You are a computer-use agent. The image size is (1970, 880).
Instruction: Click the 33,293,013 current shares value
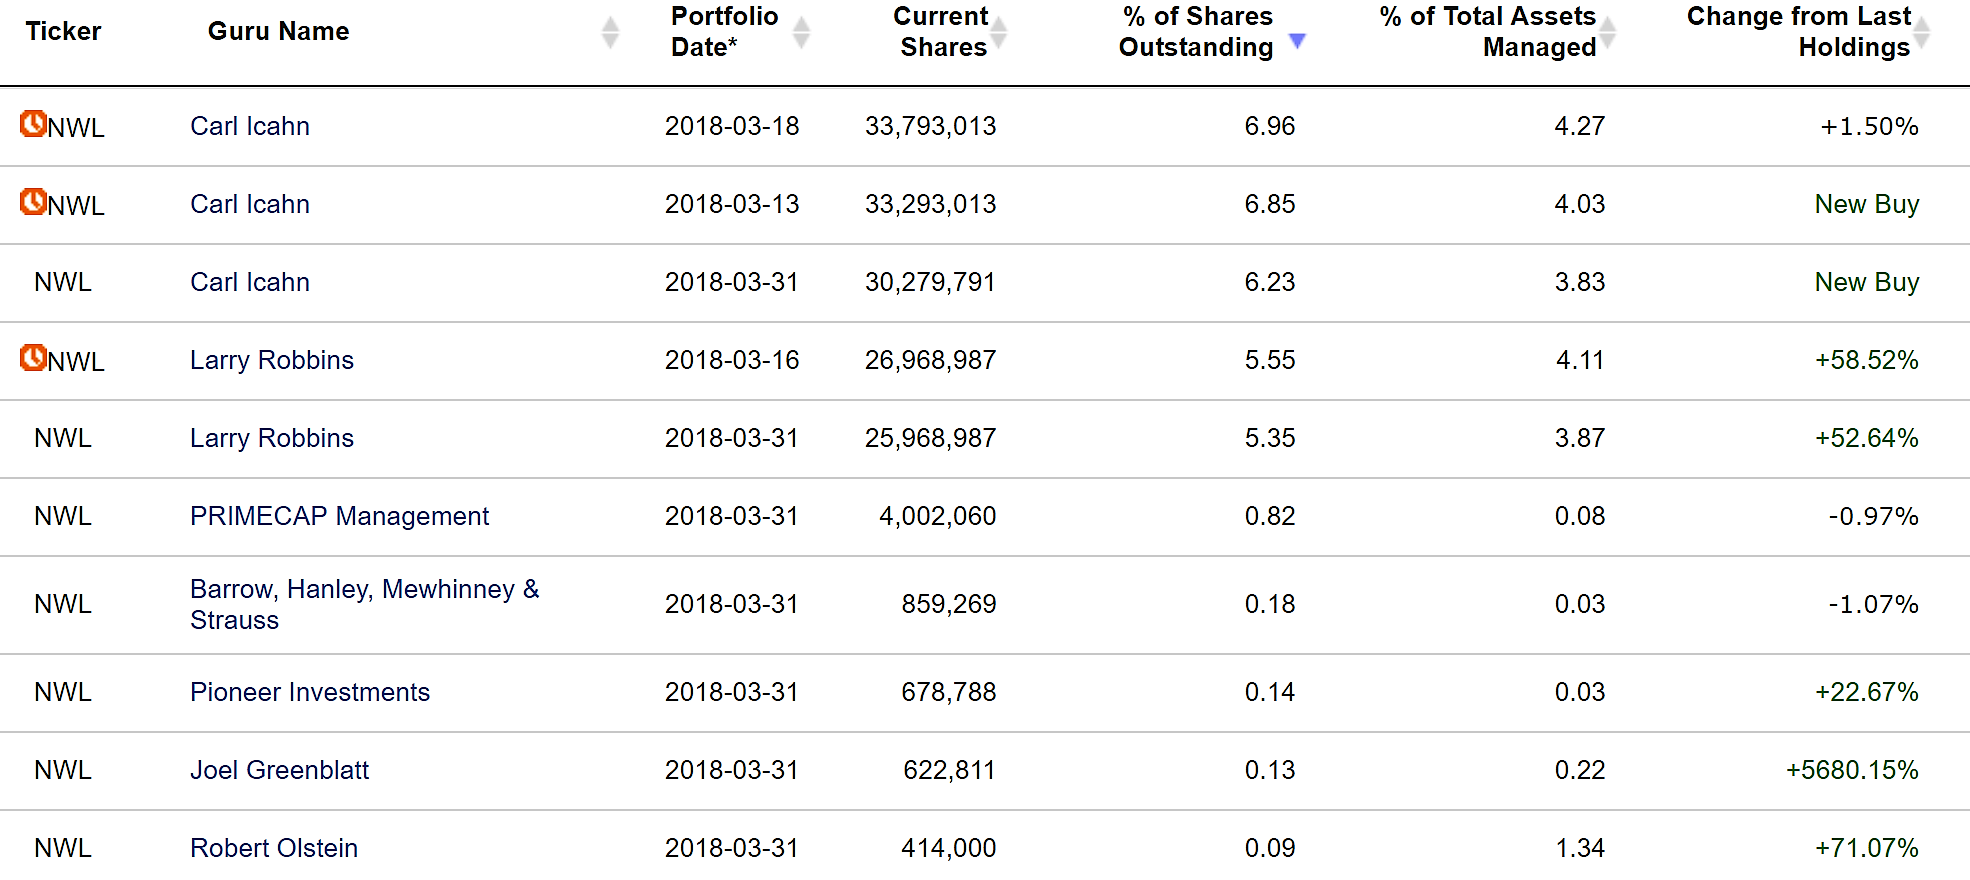pyautogui.click(x=931, y=204)
